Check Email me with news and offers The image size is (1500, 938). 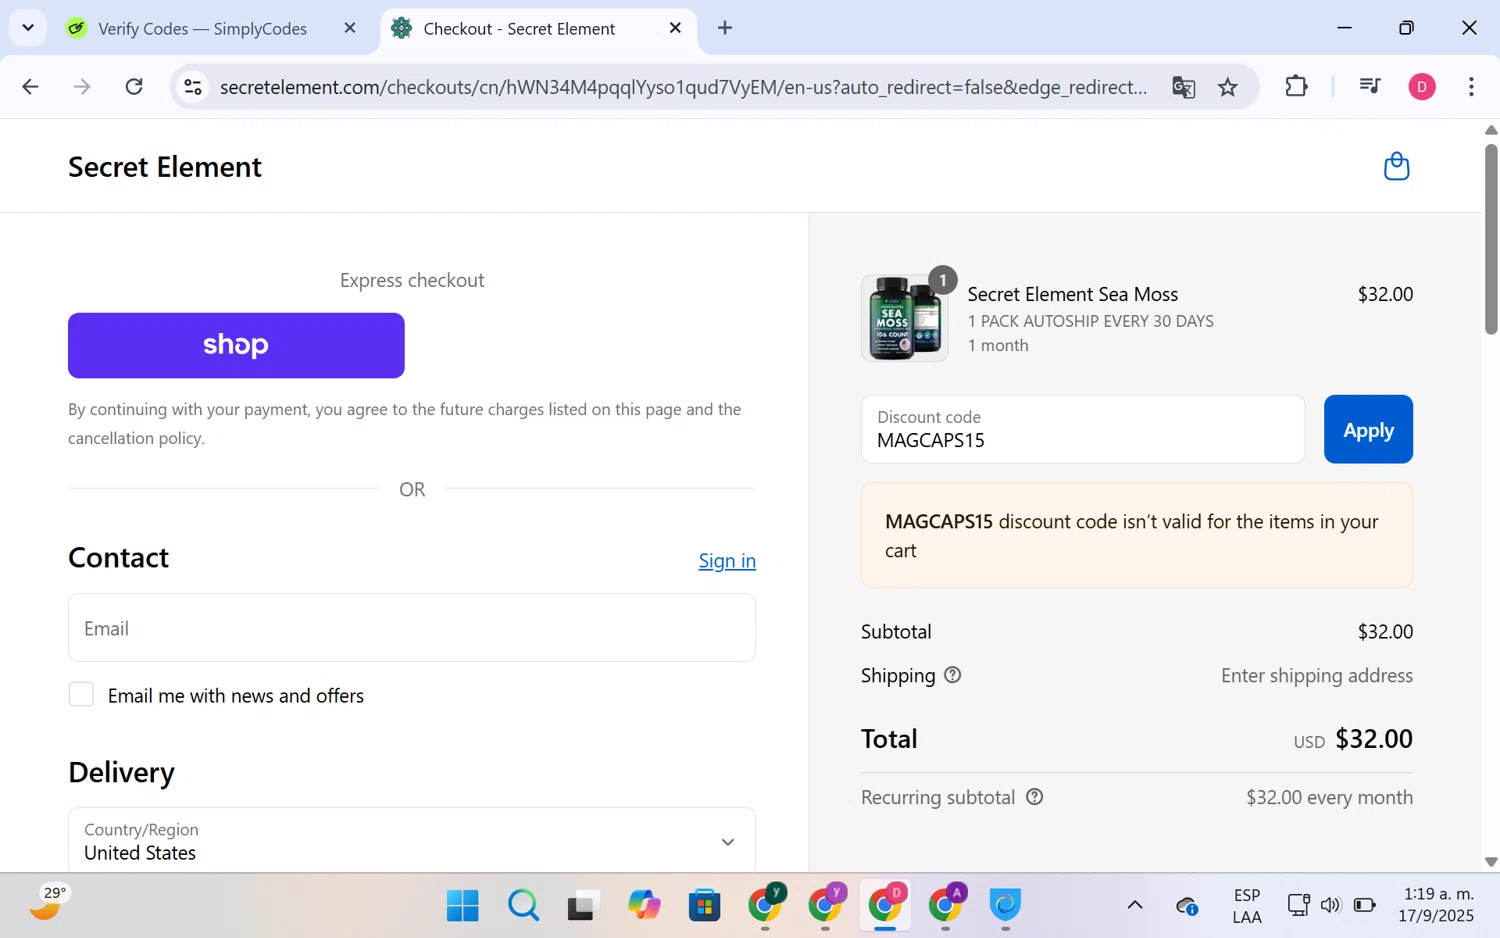click(x=81, y=695)
